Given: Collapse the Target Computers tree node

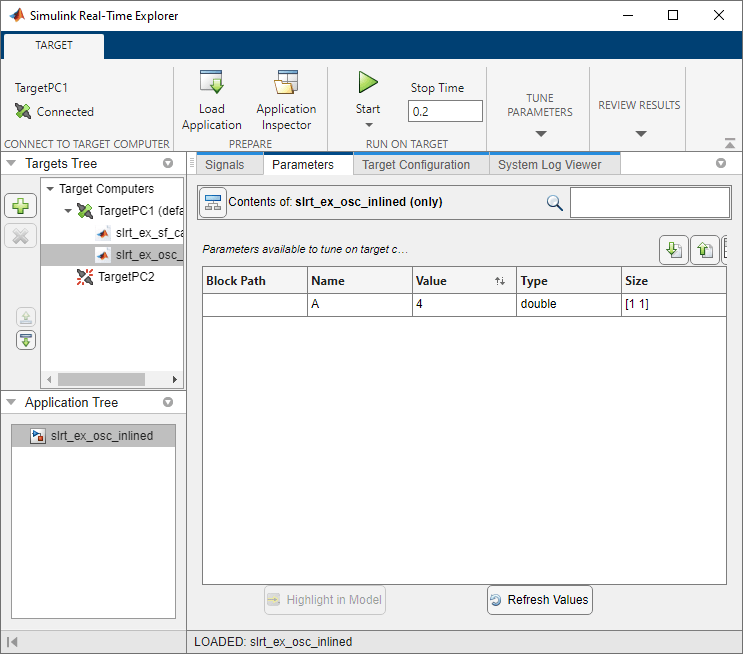Looking at the screenshot, I should tap(50, 189).
